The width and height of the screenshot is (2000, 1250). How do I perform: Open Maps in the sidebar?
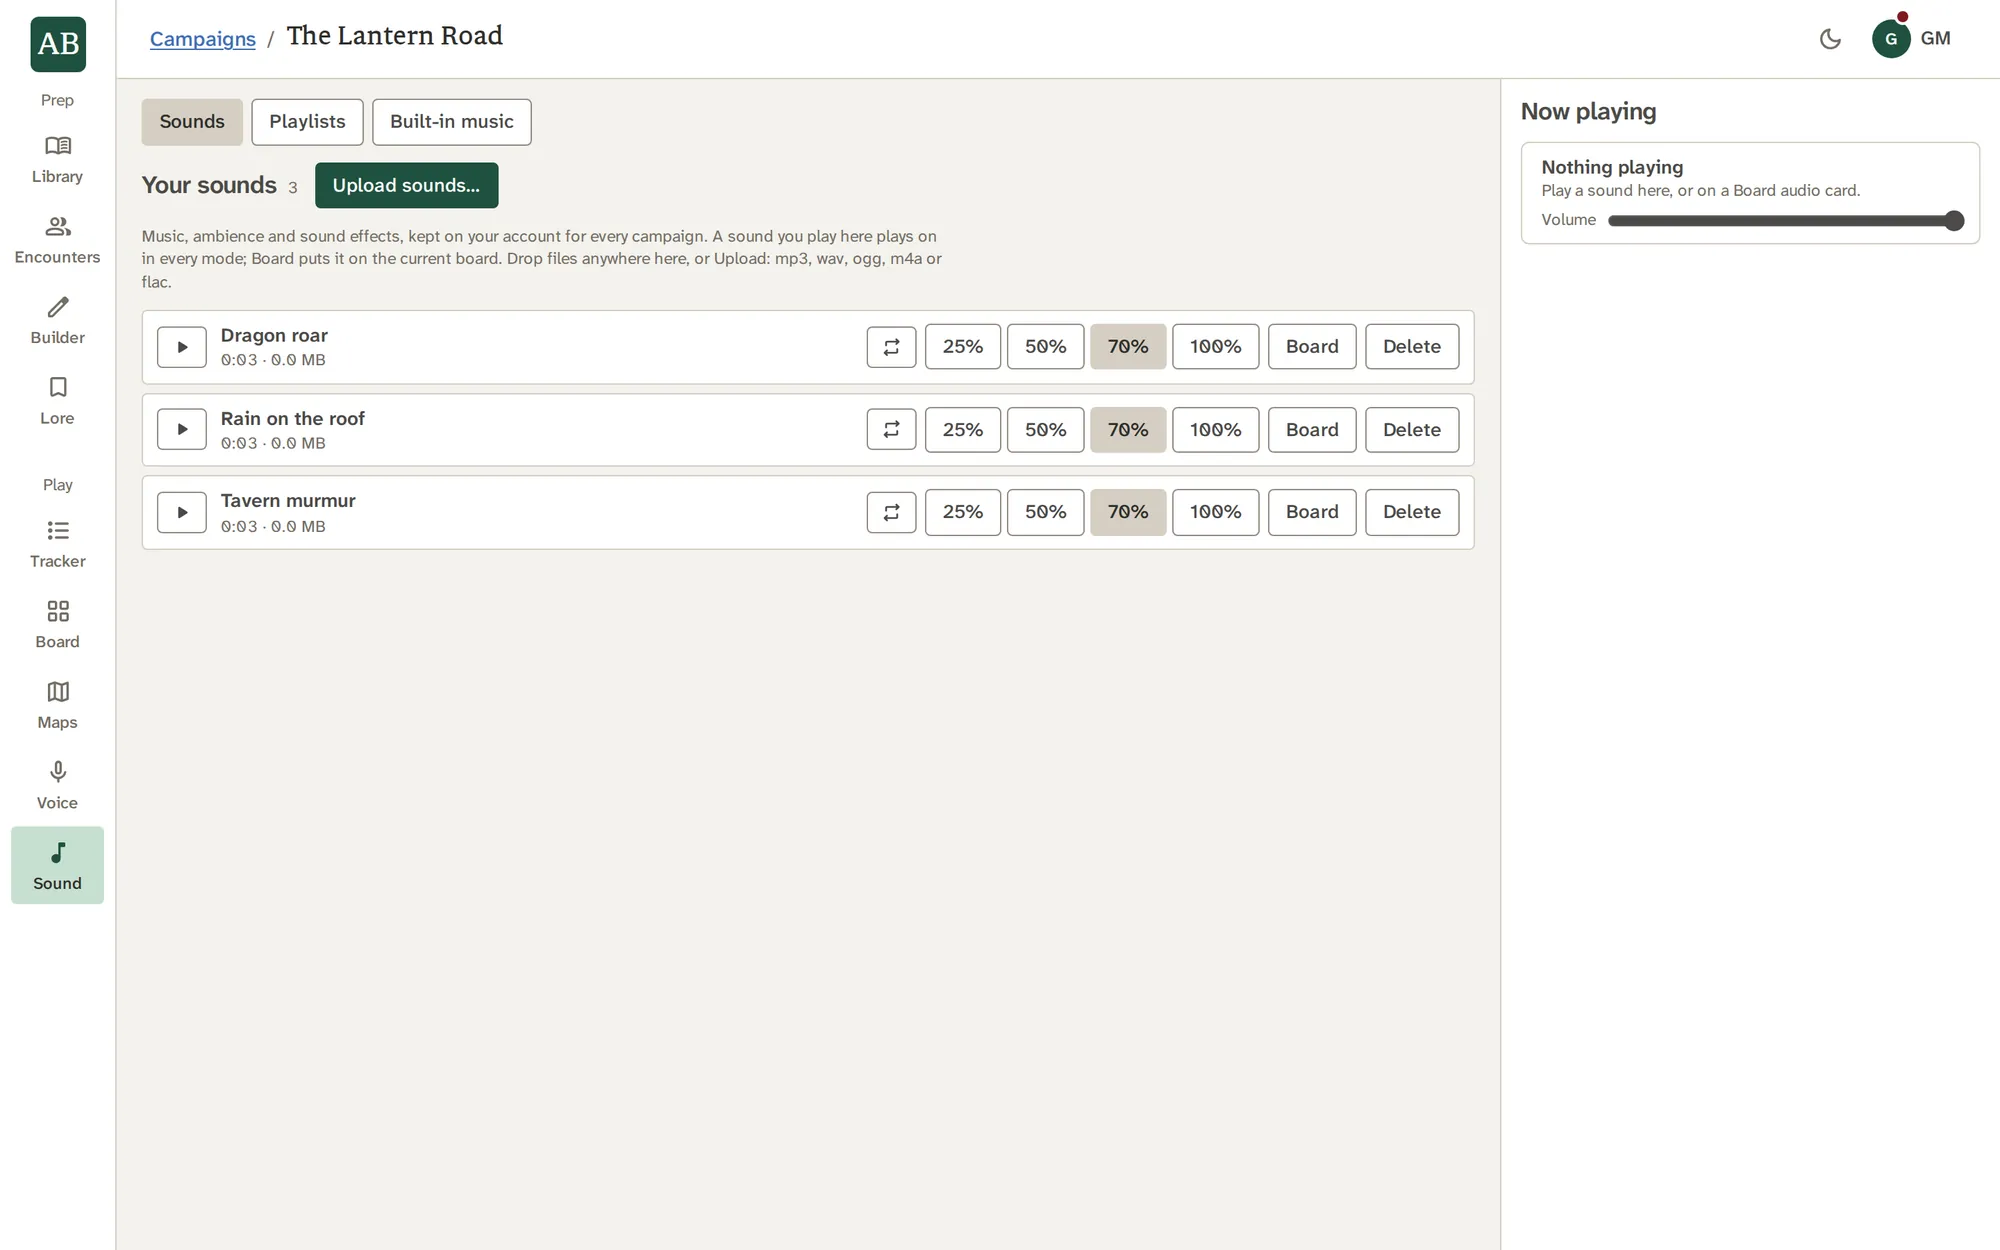point(57,706)
